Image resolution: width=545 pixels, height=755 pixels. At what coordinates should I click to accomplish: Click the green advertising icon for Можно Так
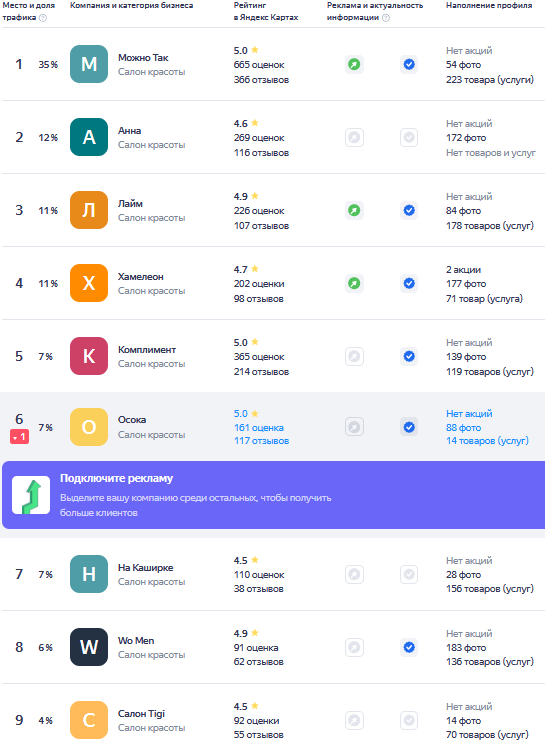pyautogui.click(x=354, y=65)
